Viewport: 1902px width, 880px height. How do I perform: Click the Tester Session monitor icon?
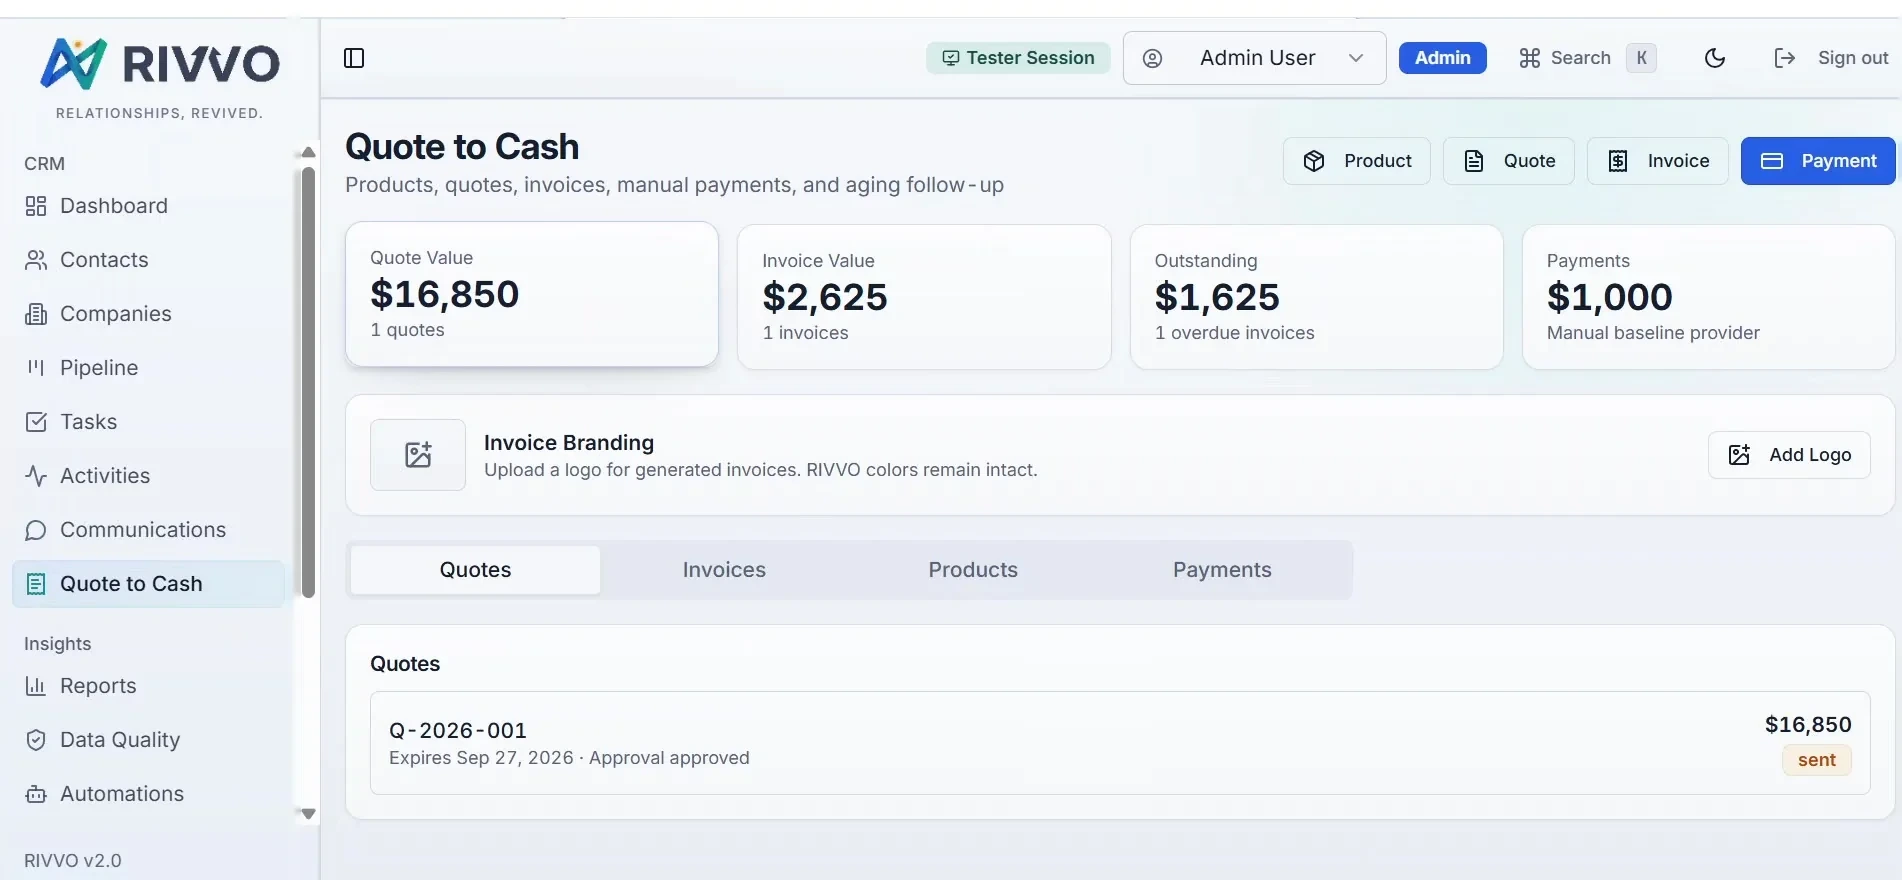(x=950, y=58)
